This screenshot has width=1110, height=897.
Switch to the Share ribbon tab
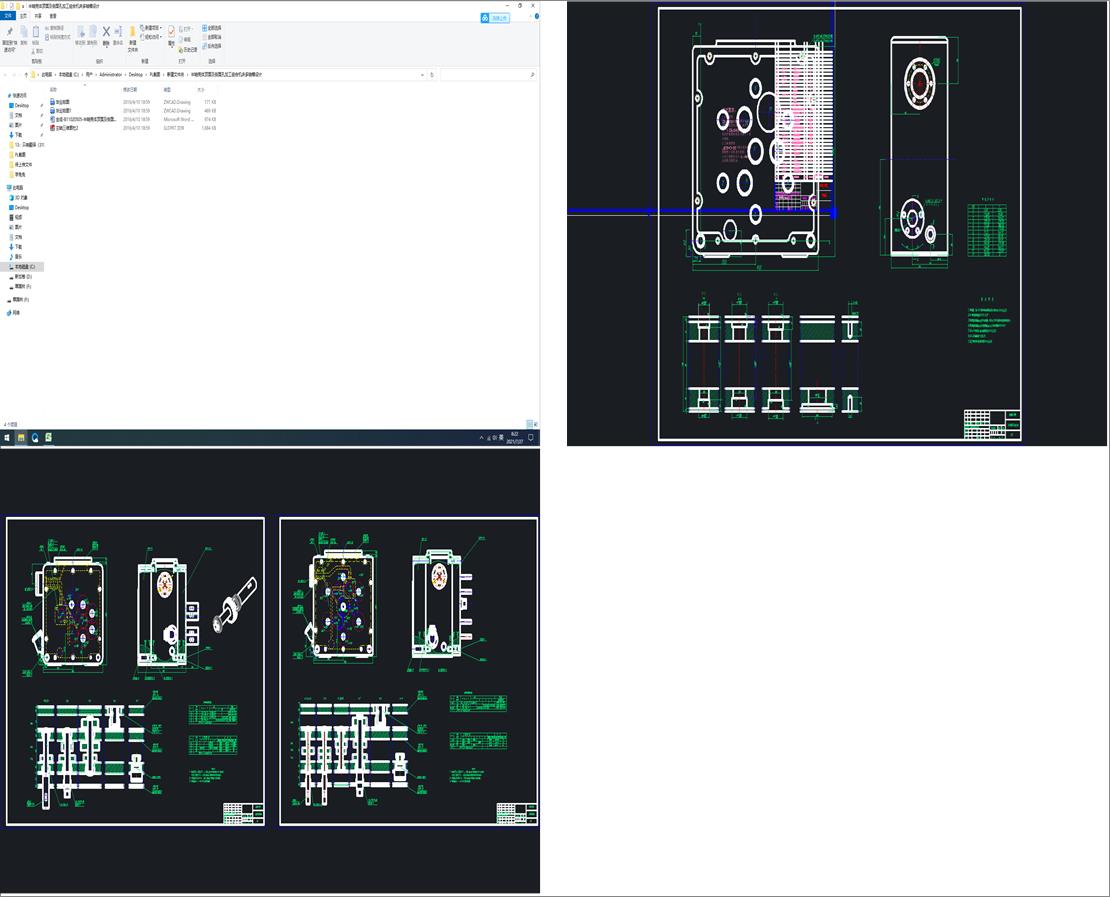[x=38, y=16]
